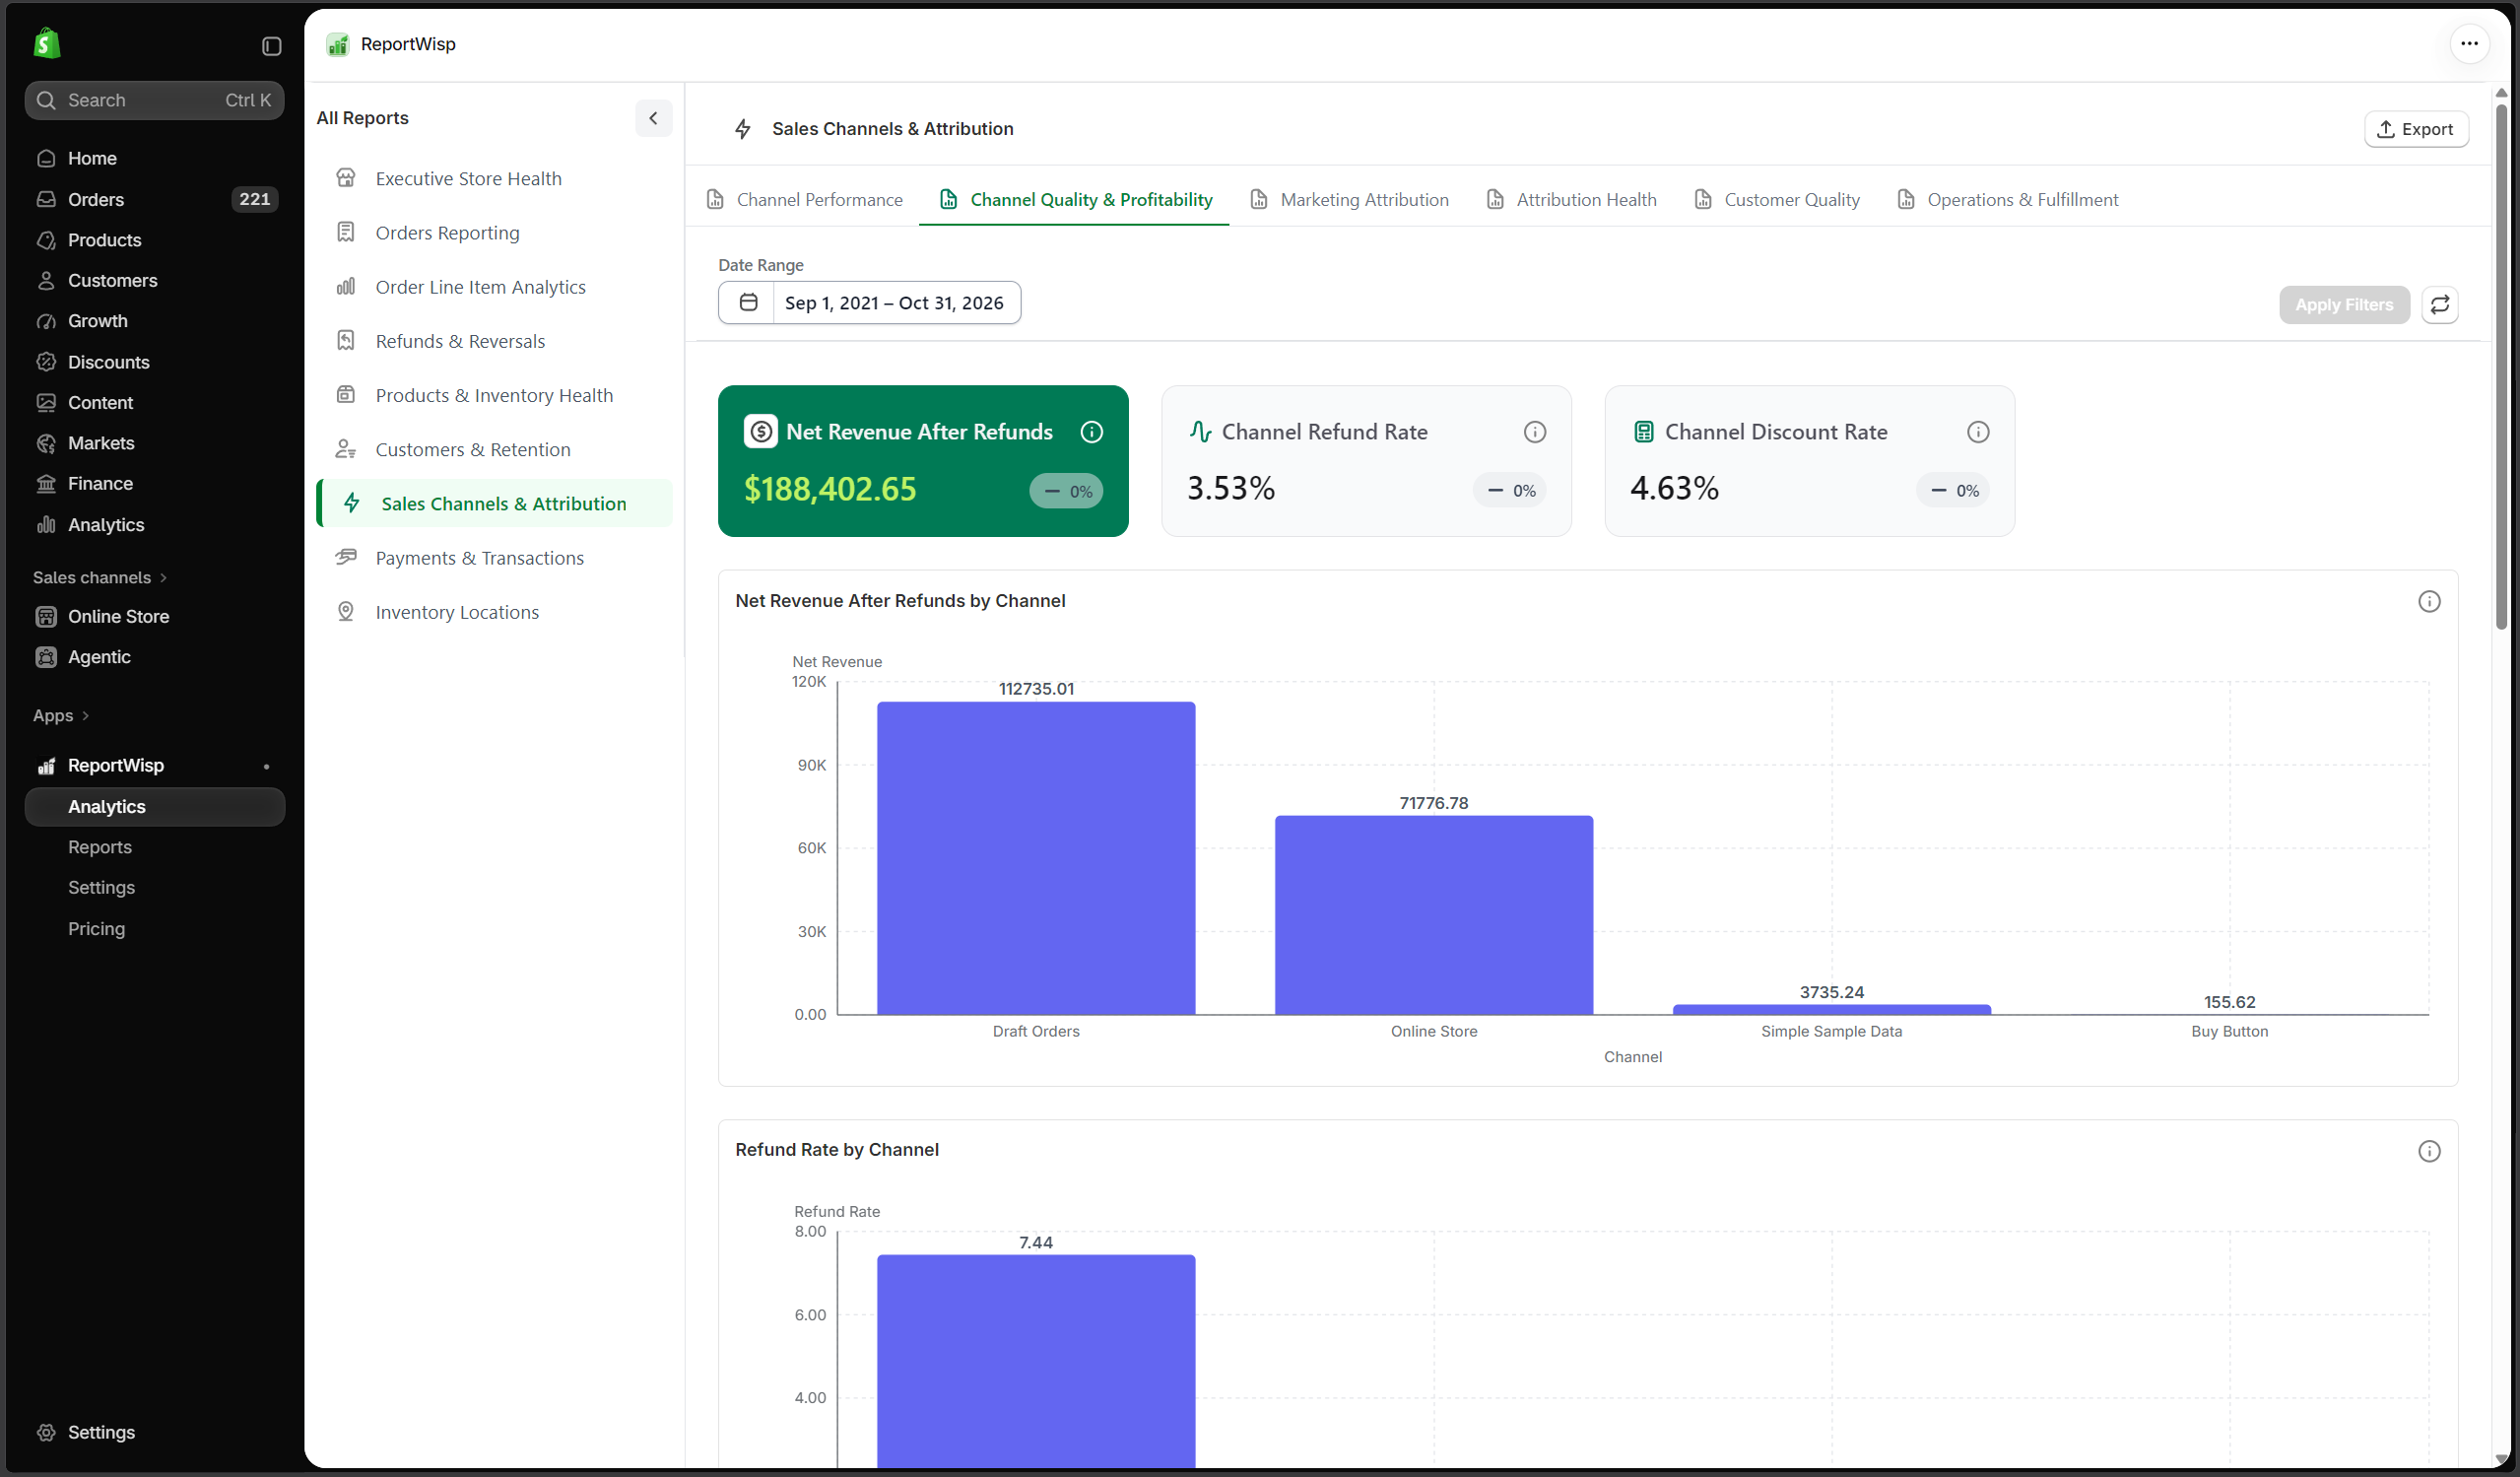Switch to Customer Quality tab

(x=1777, y=200)
